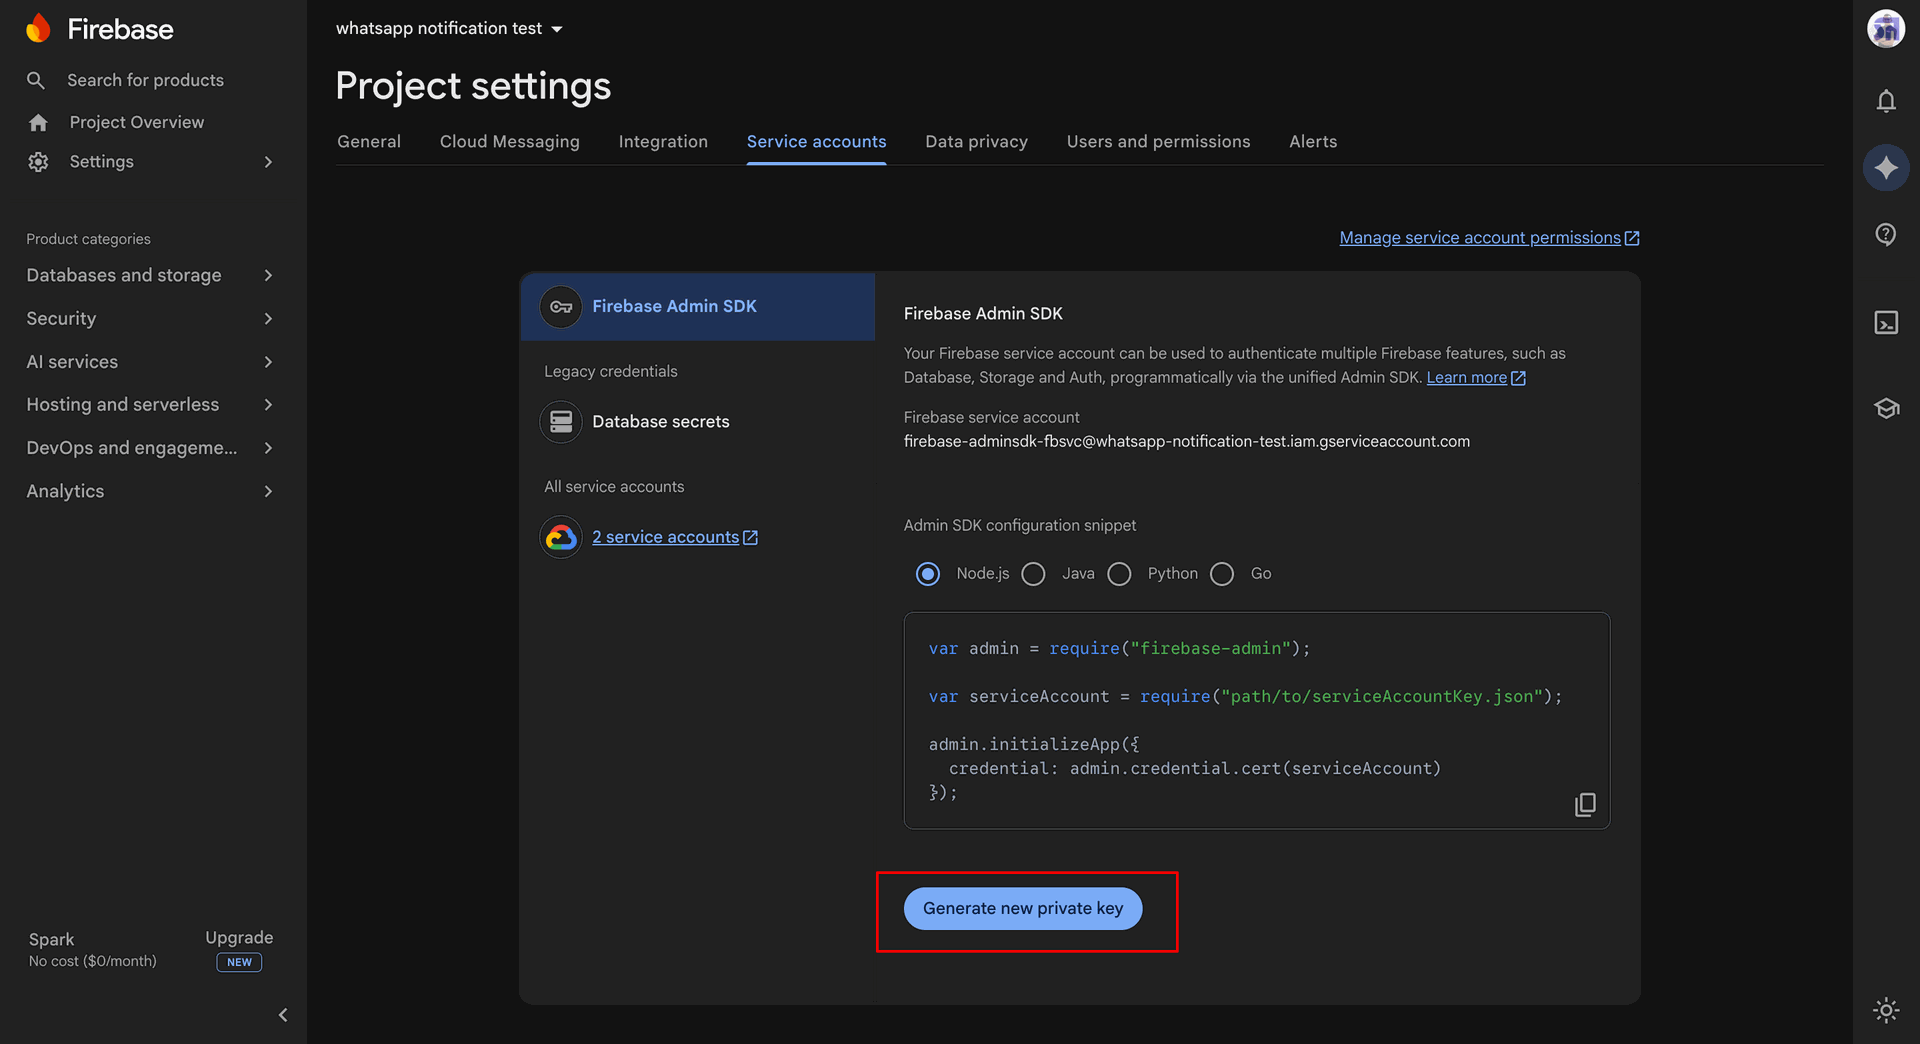Switch to the Cloud Messaging tab
Image resolution: width=1920 pixels, height=1044 pixels.
[x=510, y=142]
